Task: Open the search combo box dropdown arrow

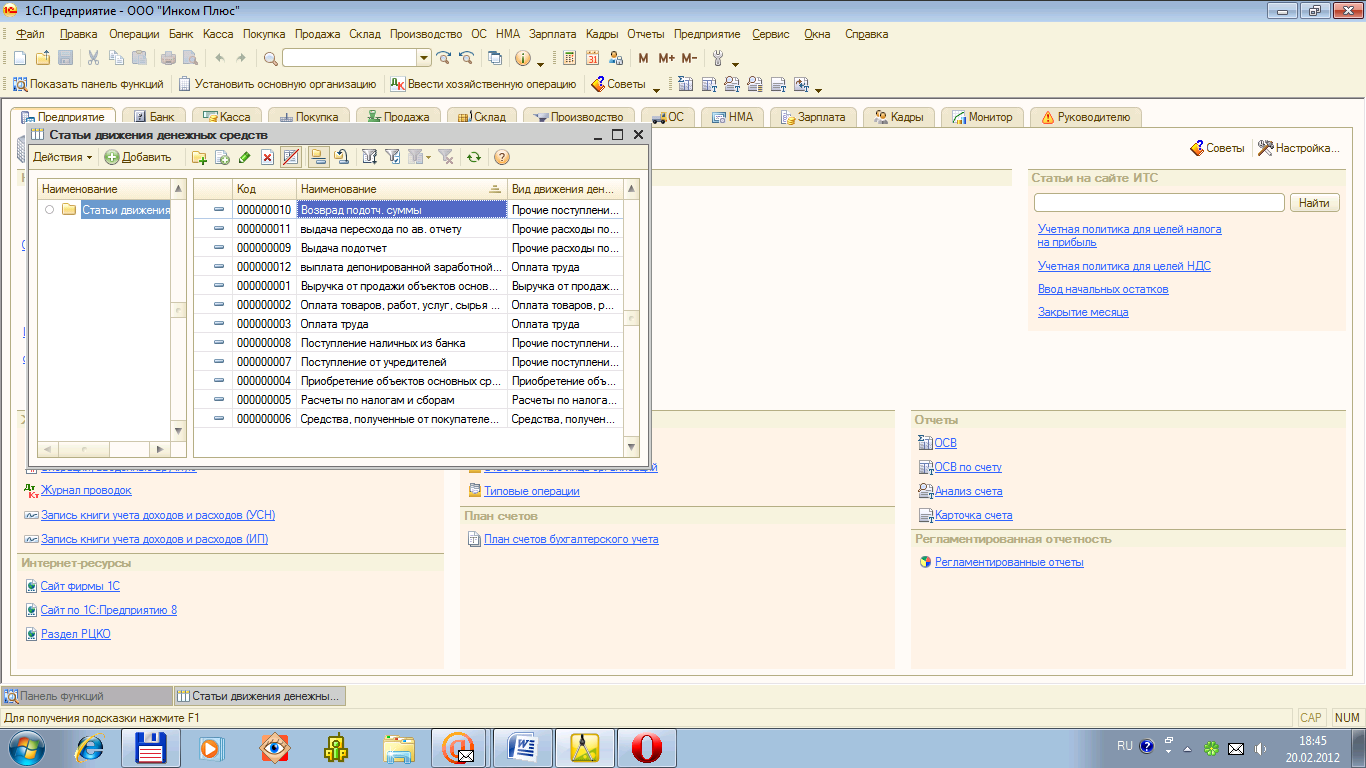Action: click(x=424, y=58)
